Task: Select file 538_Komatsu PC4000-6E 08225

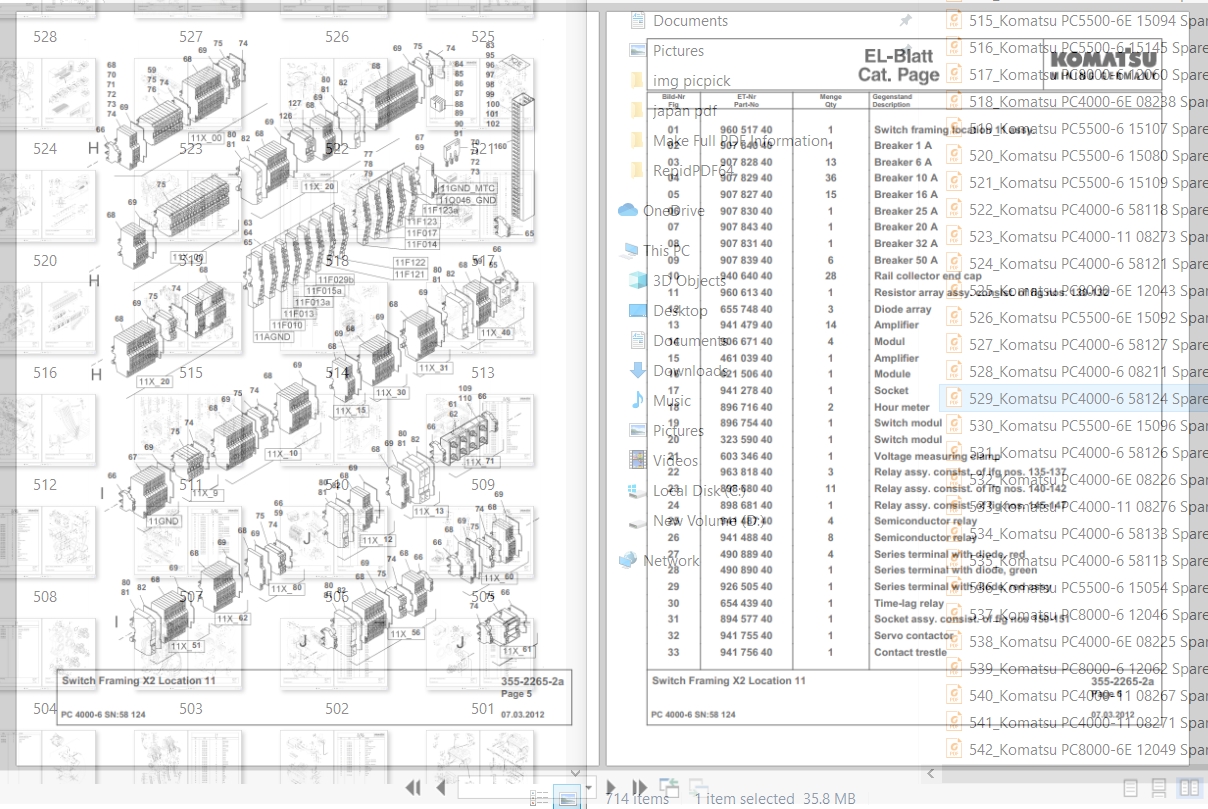Action: click(1088, 641)
